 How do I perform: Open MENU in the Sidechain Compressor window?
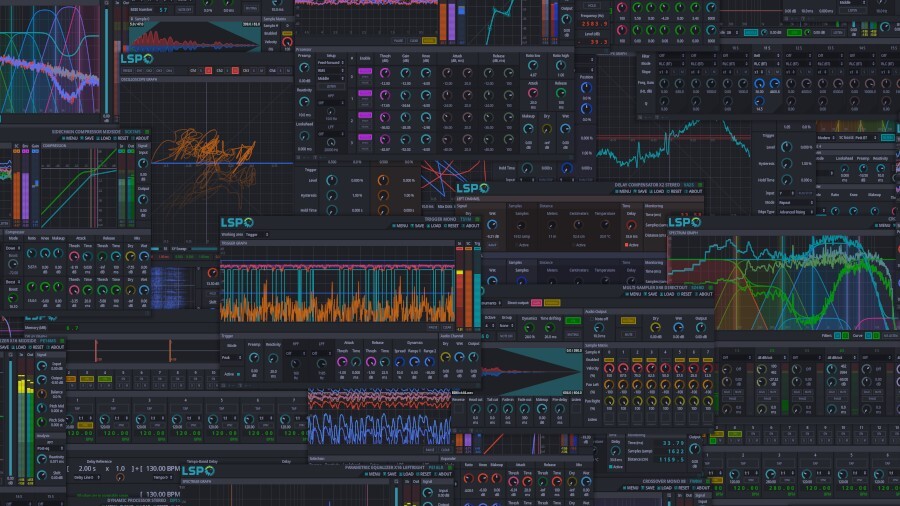[70, 138]
